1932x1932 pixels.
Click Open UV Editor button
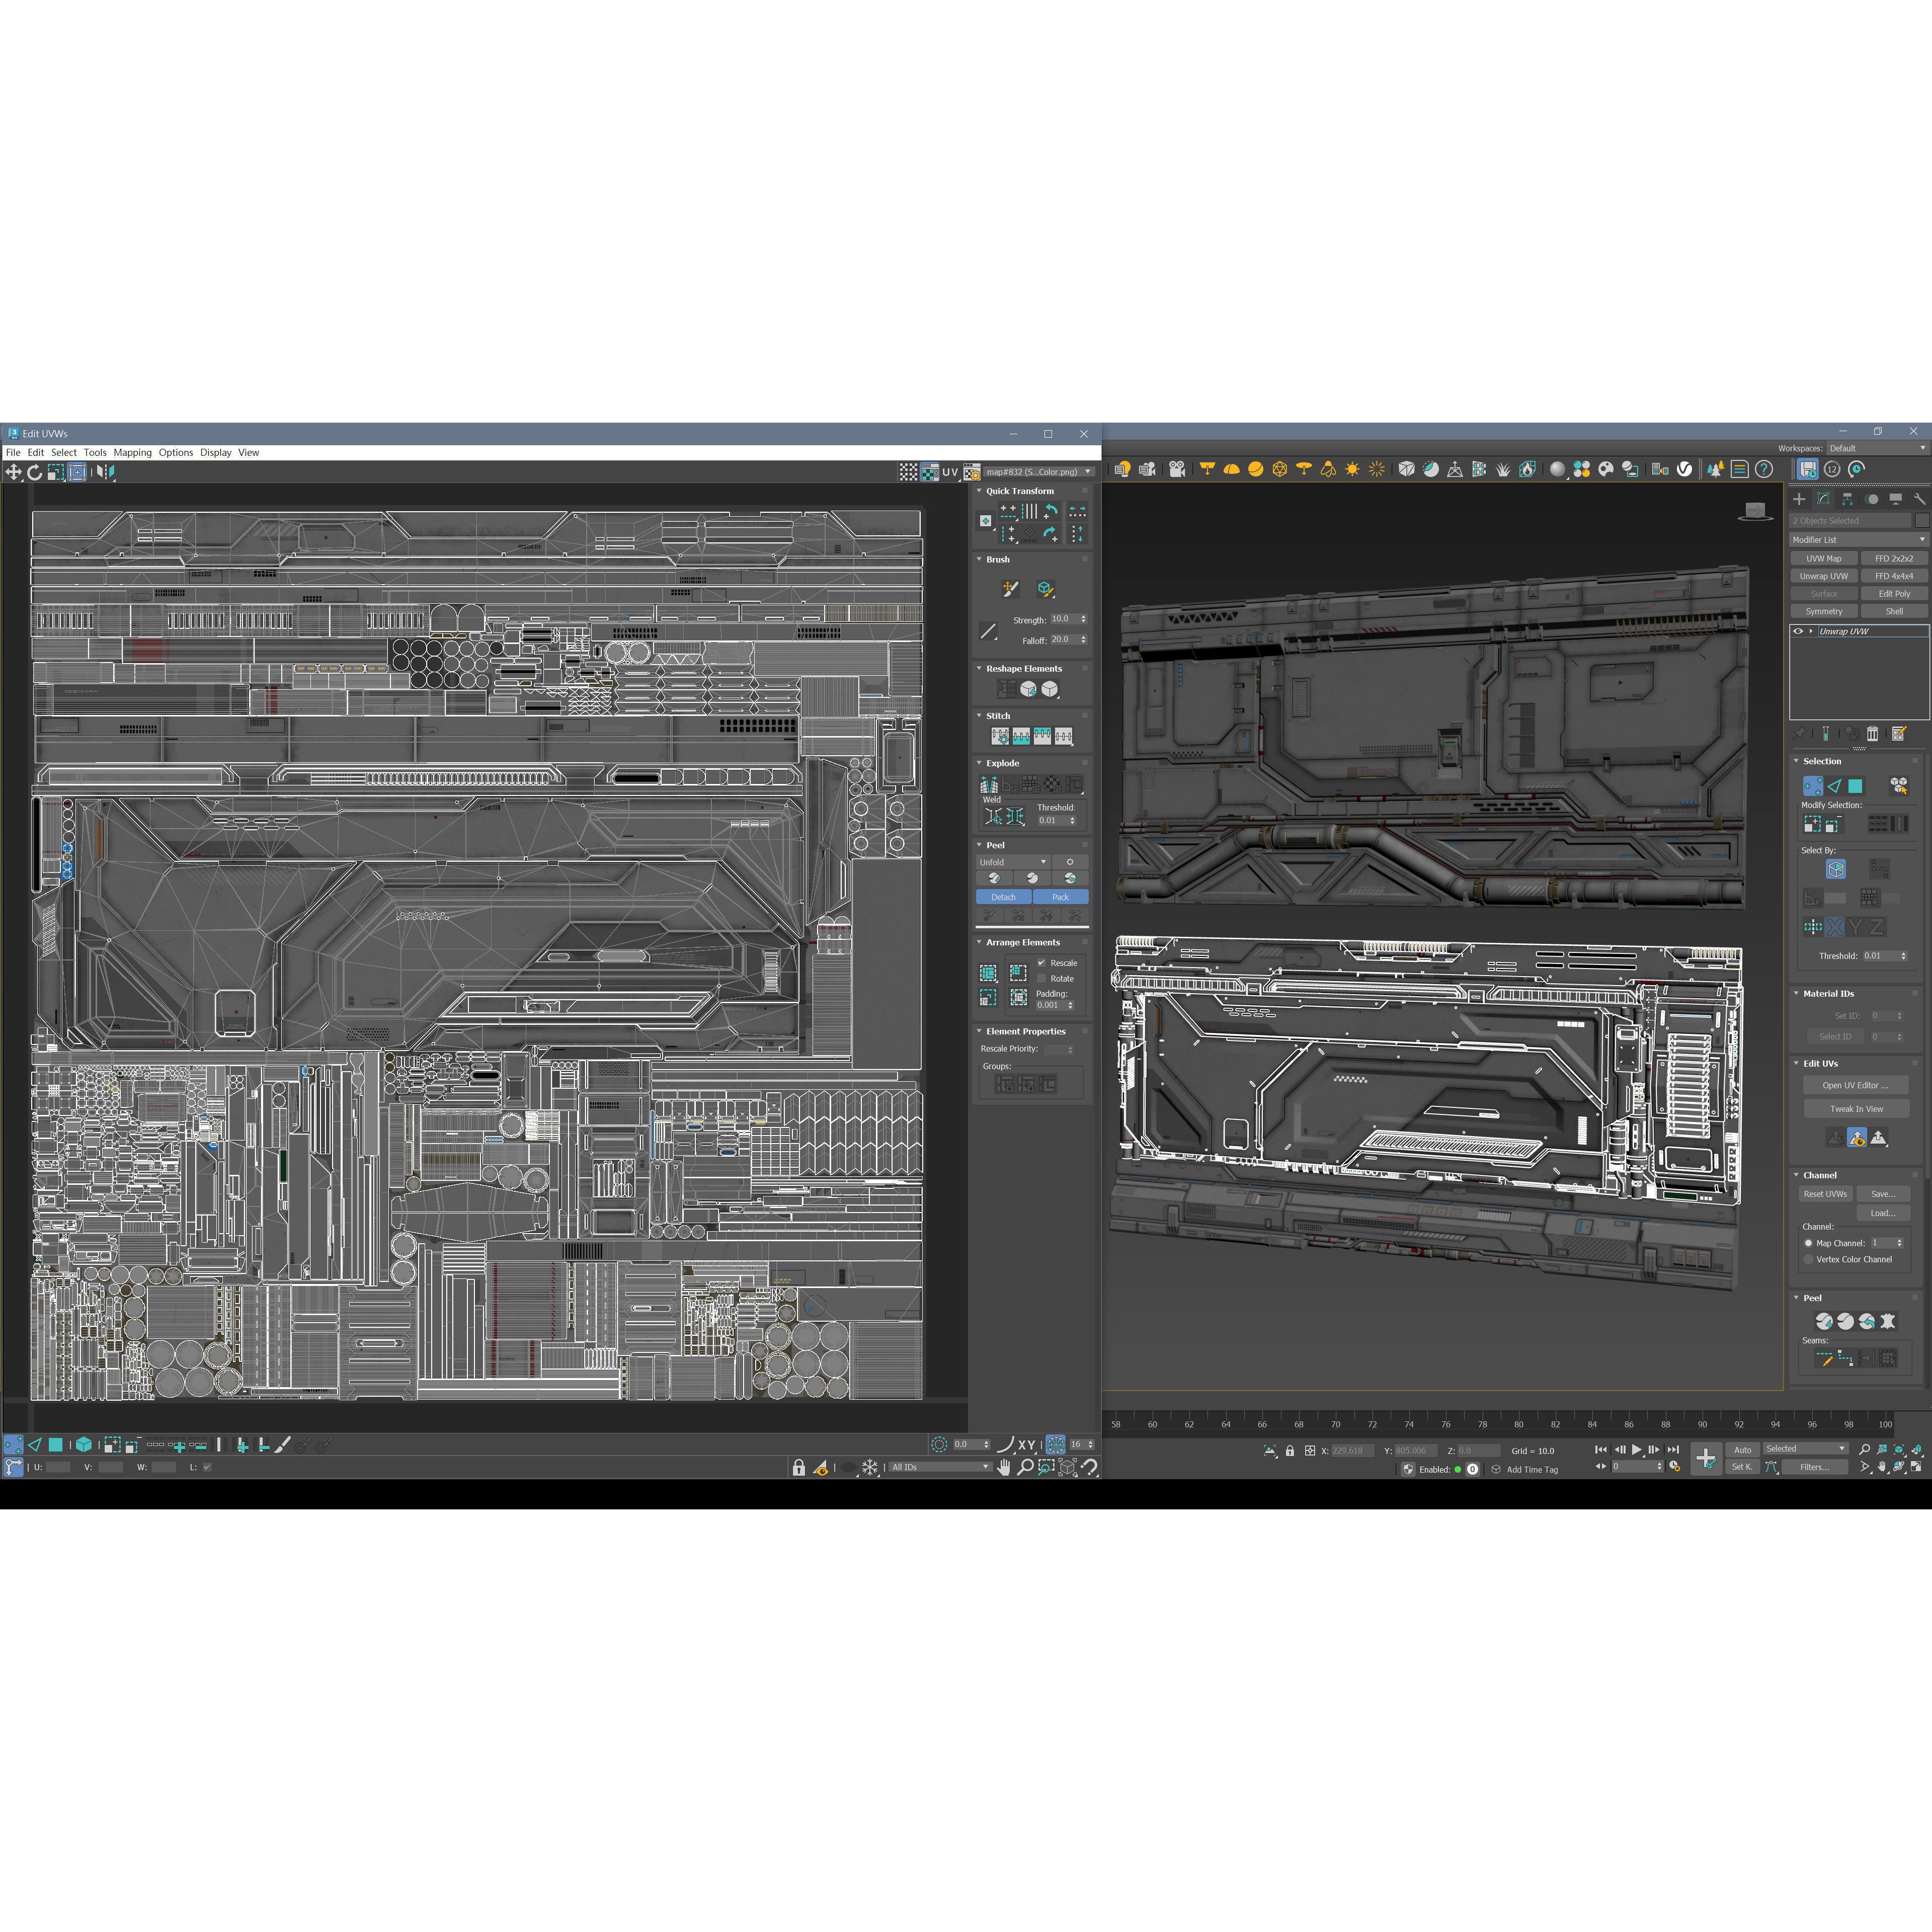click(x=1856, y=1085)
